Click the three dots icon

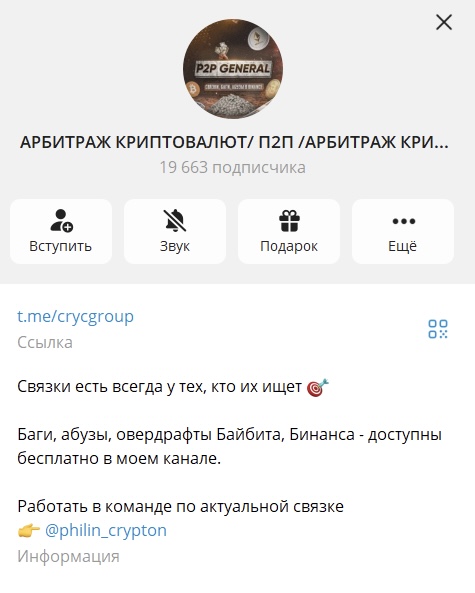404,221
